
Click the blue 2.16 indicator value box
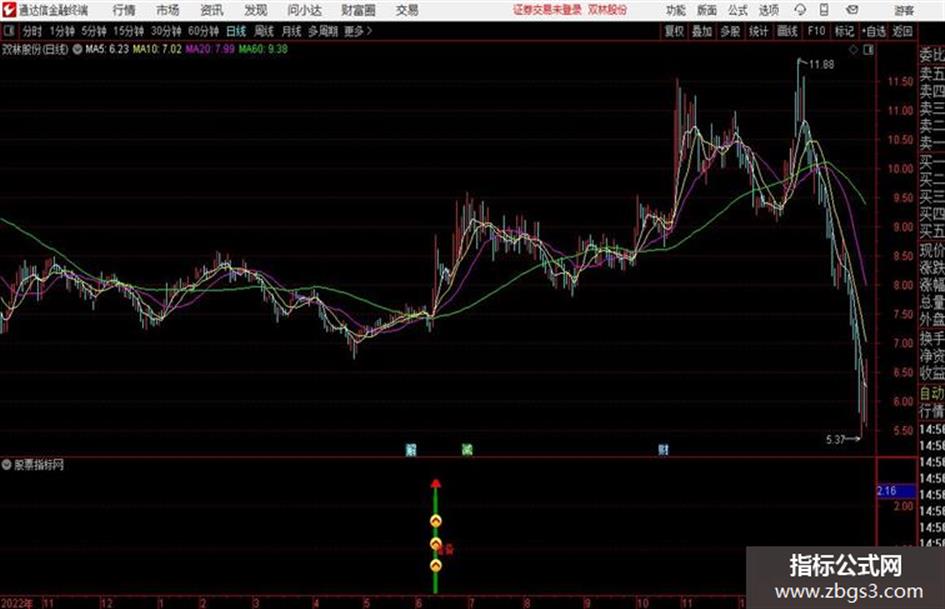pos(894,491)
